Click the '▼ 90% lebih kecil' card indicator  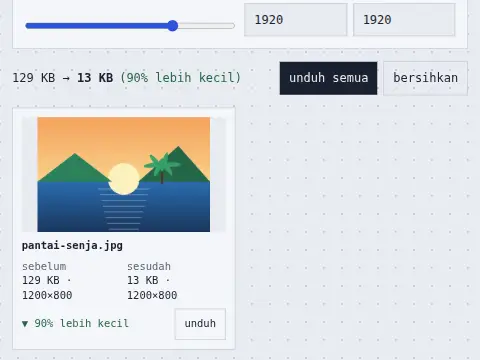point(75,323)
